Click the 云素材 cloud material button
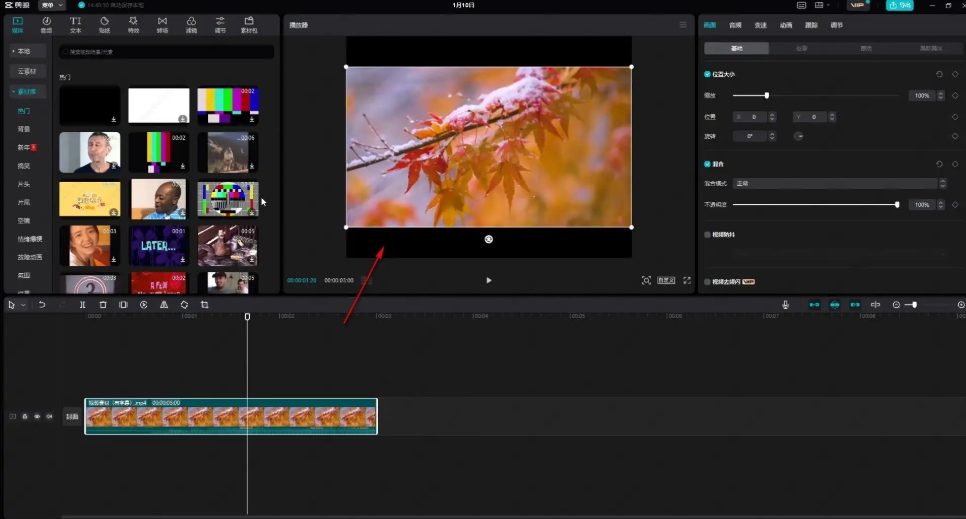Image resolution: width=966 pixels, height=519 pixels. 28,71
